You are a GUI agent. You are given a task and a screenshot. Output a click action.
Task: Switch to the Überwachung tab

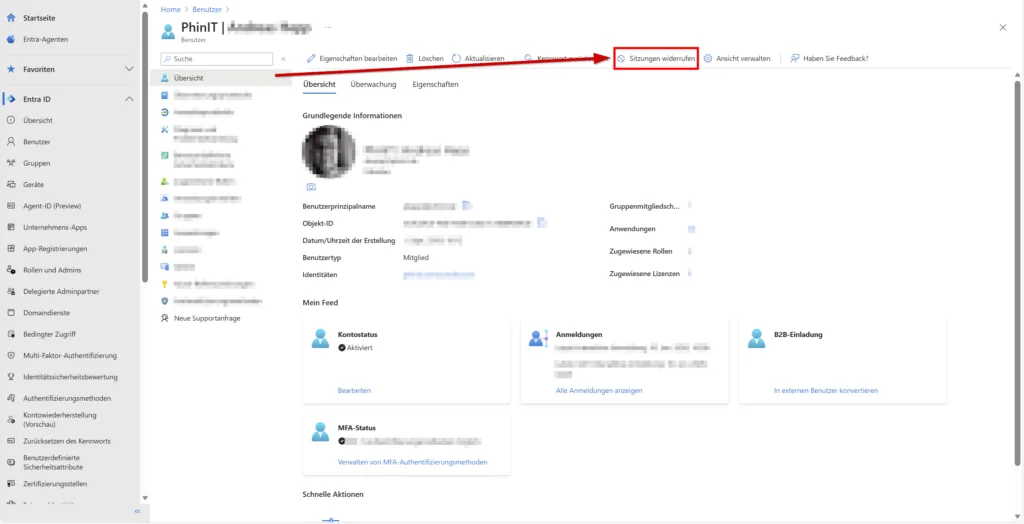tap(373, 85)
